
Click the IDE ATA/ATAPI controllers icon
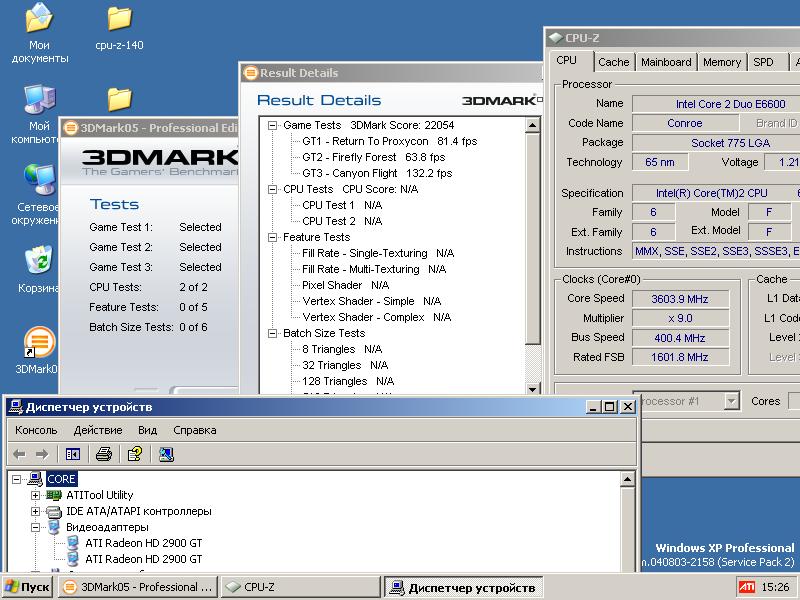(x=54, y=511)
